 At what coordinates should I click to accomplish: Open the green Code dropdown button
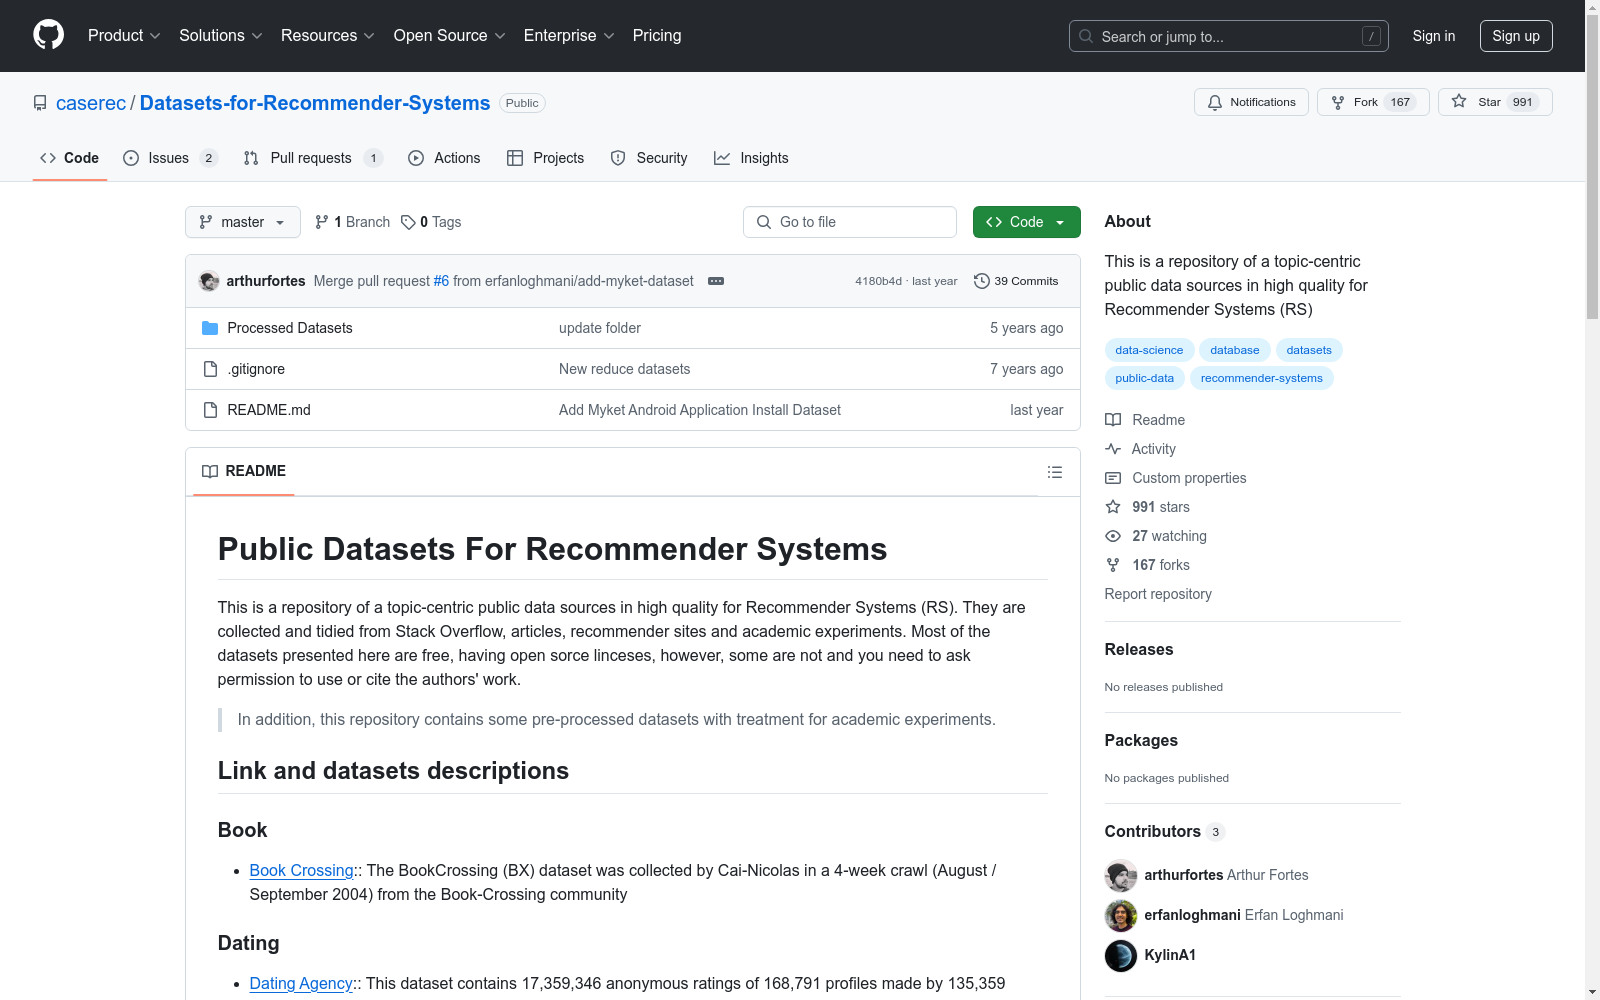[x=1027, y=222]
